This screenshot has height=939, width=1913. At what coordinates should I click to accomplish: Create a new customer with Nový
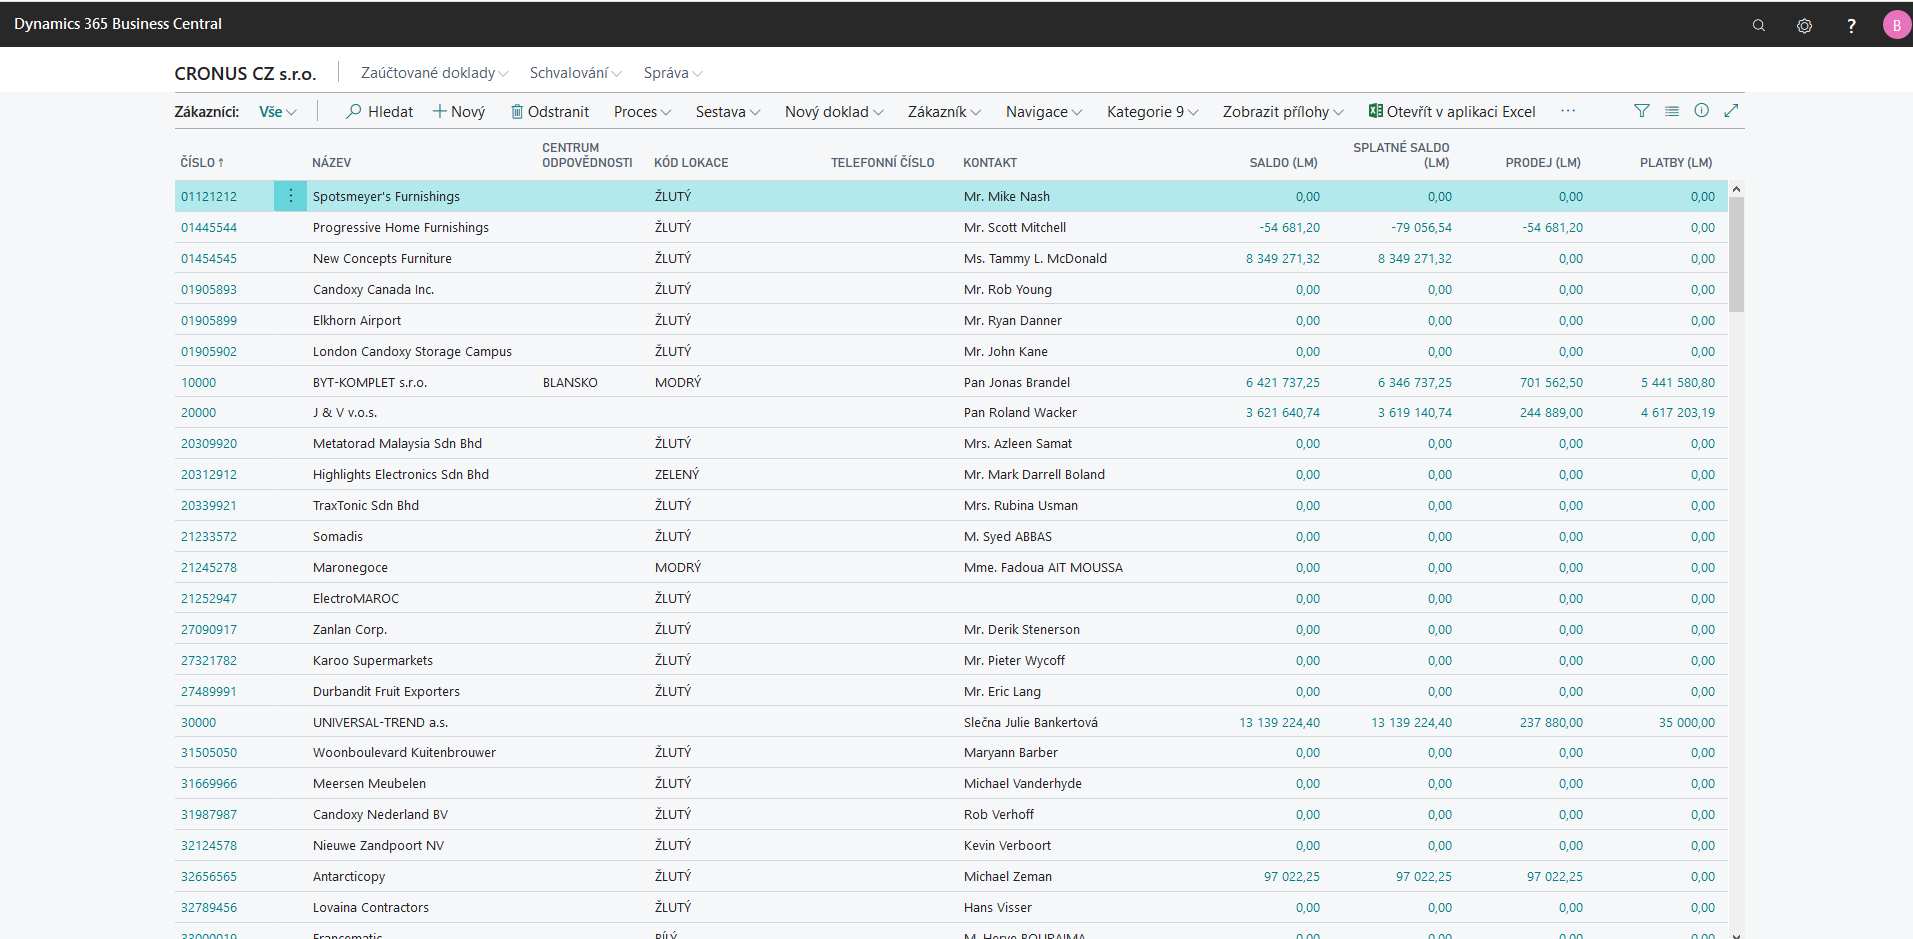pyautogui.click(x=459, y=112)
